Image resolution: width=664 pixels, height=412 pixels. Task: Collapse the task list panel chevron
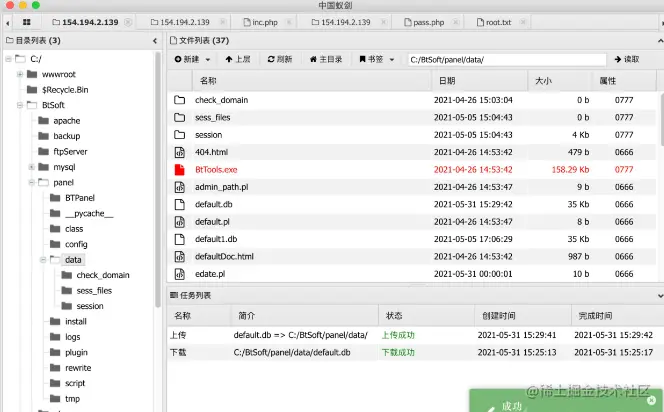[660, 296]
